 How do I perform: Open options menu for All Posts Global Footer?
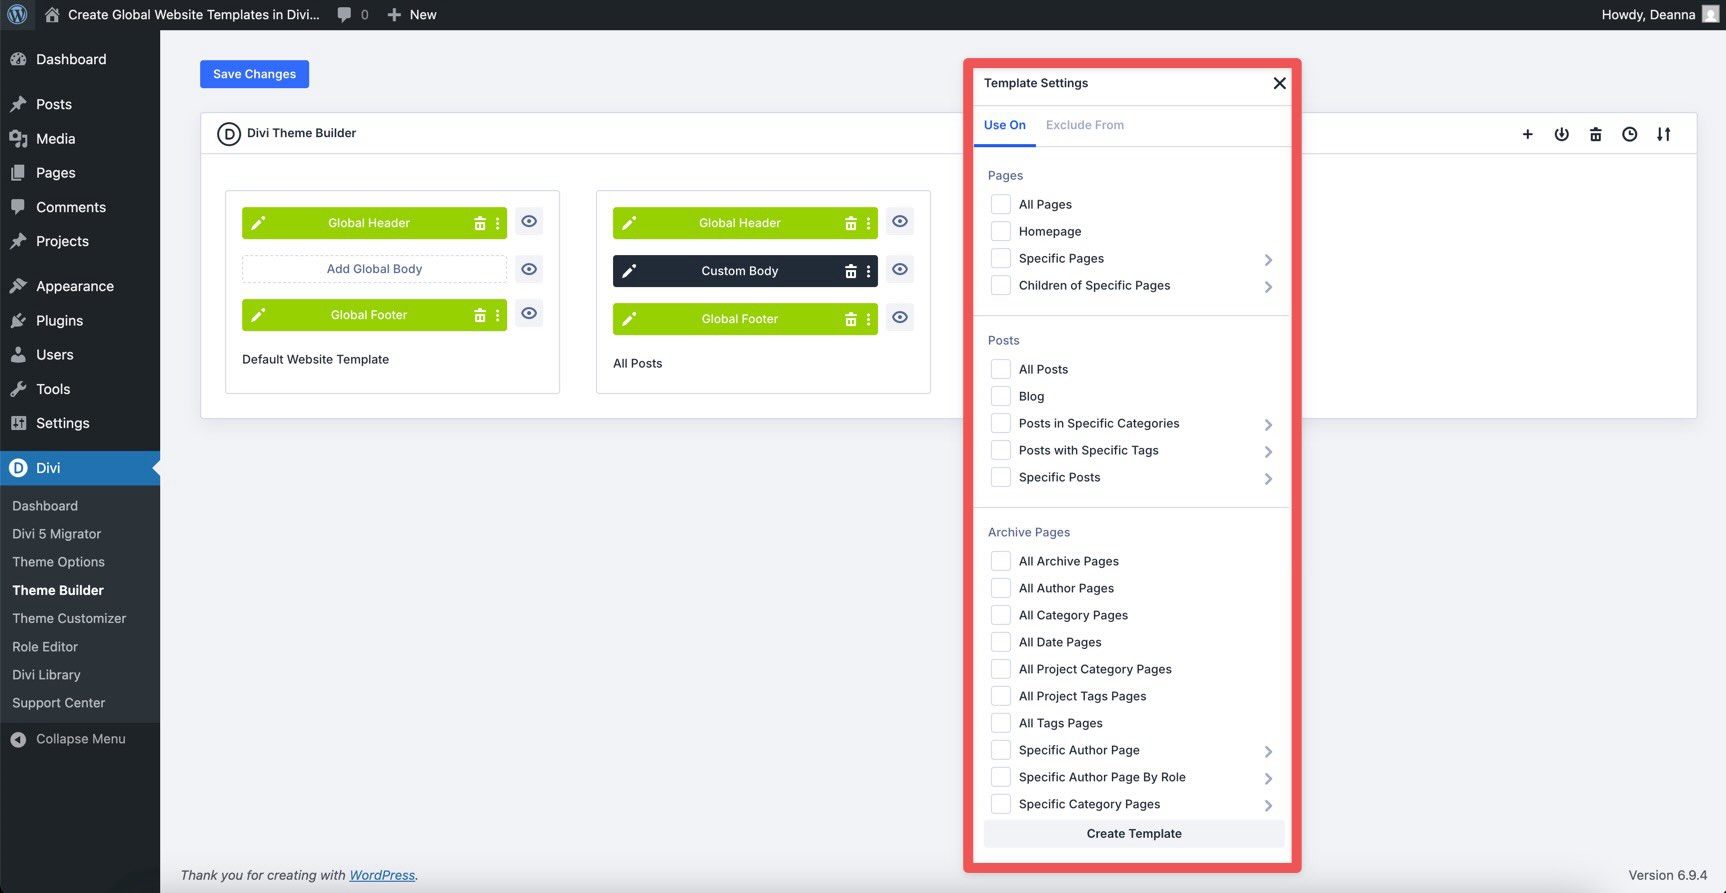pyautogui.click(x=869, y=319)
